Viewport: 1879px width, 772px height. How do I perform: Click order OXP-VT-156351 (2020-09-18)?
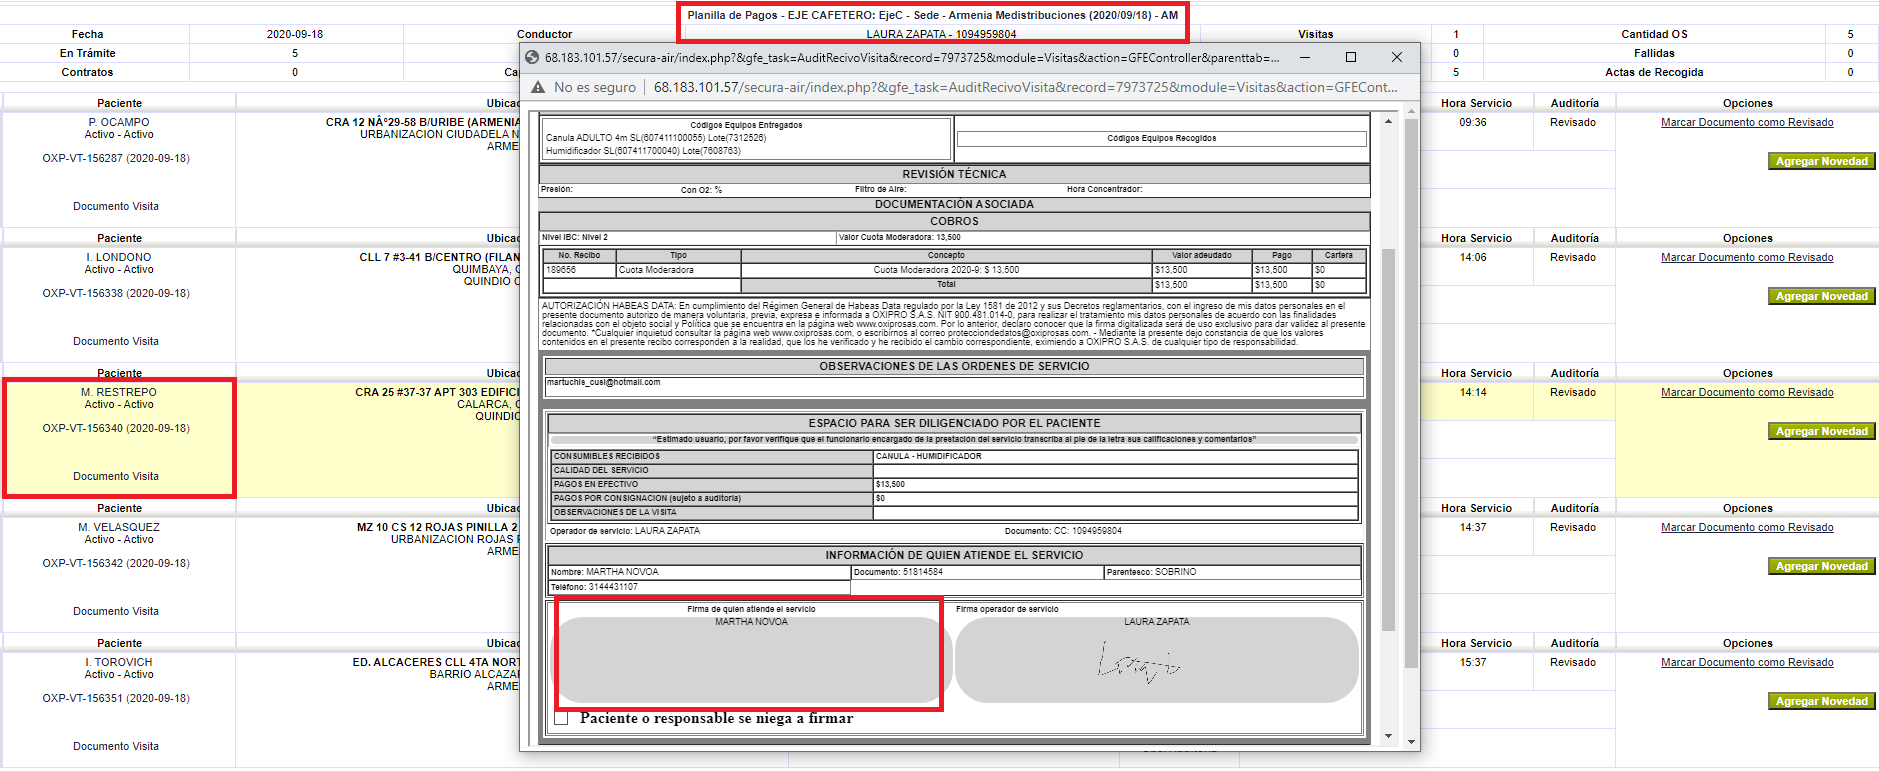pyautogui.click(x=116, y=698)
